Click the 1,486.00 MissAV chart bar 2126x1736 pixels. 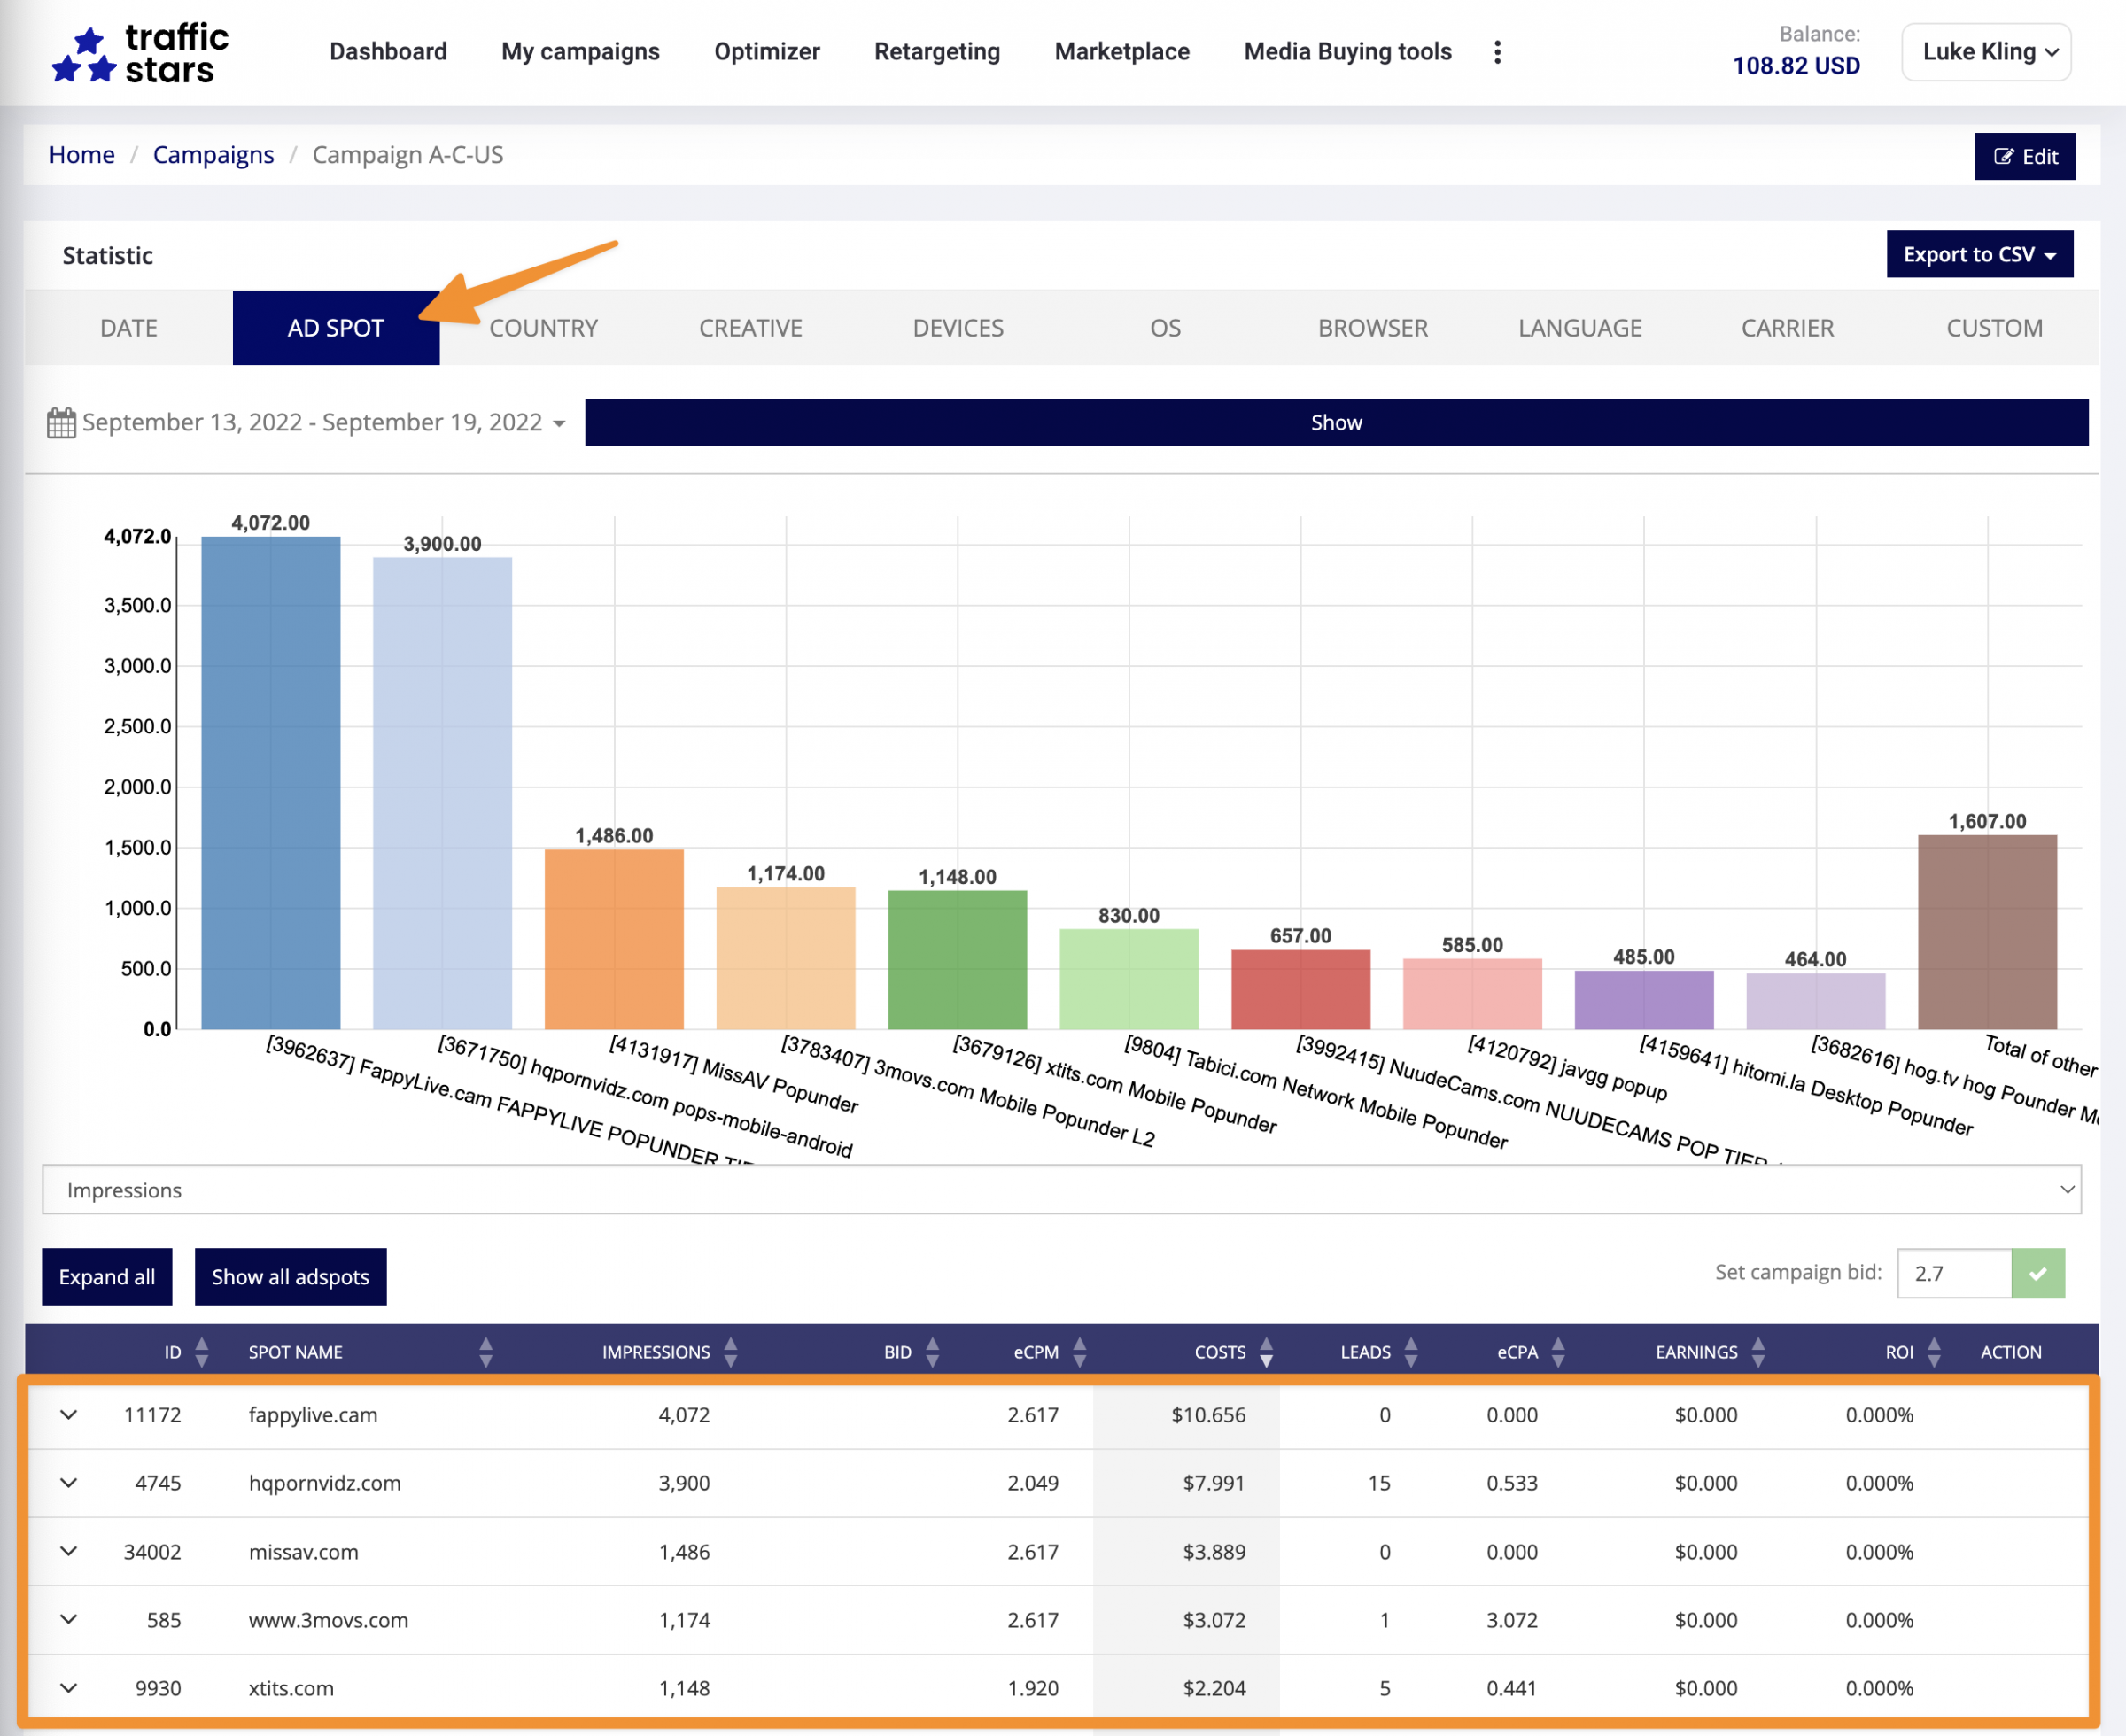(614, 939)
